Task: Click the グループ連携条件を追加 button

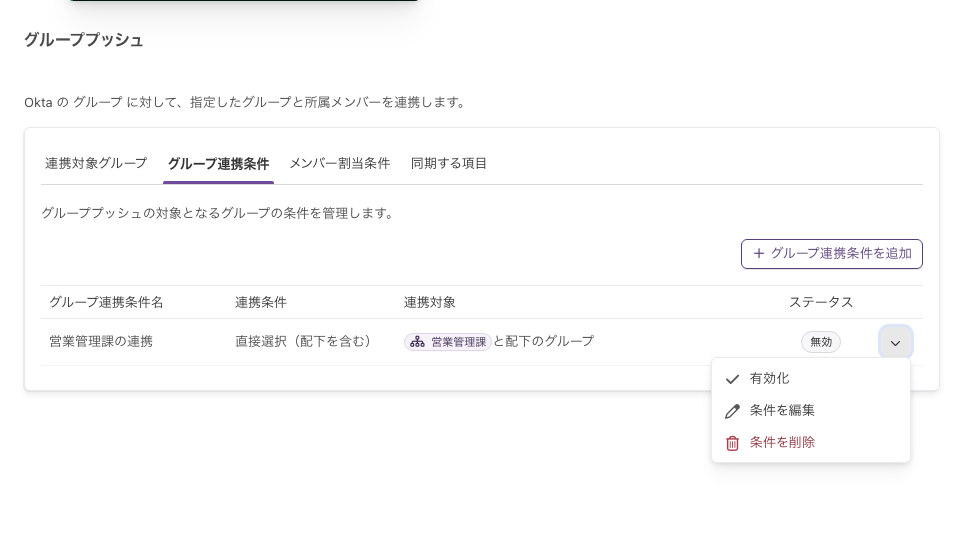Action: 832,254
